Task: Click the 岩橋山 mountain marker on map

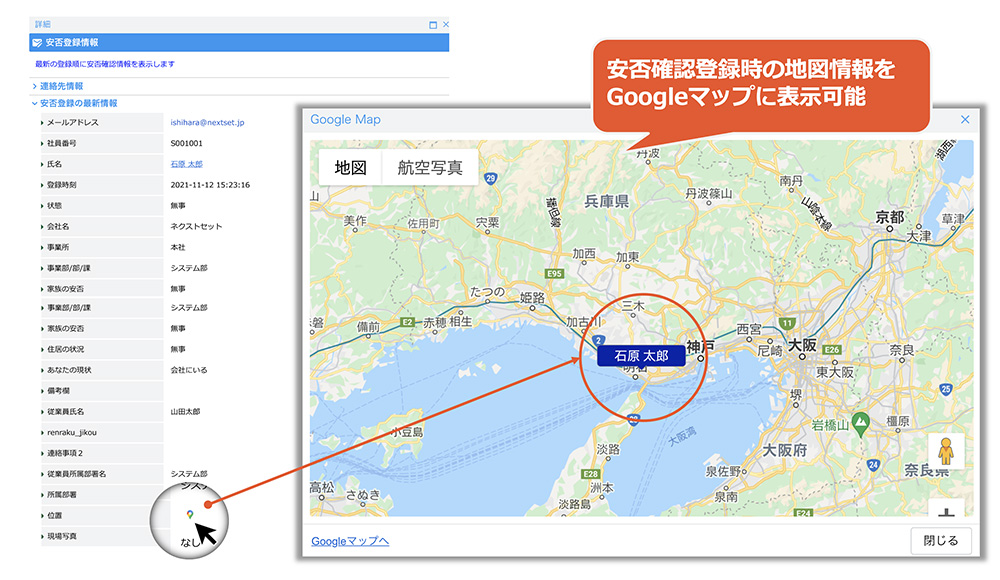Action: coord(861,422)
